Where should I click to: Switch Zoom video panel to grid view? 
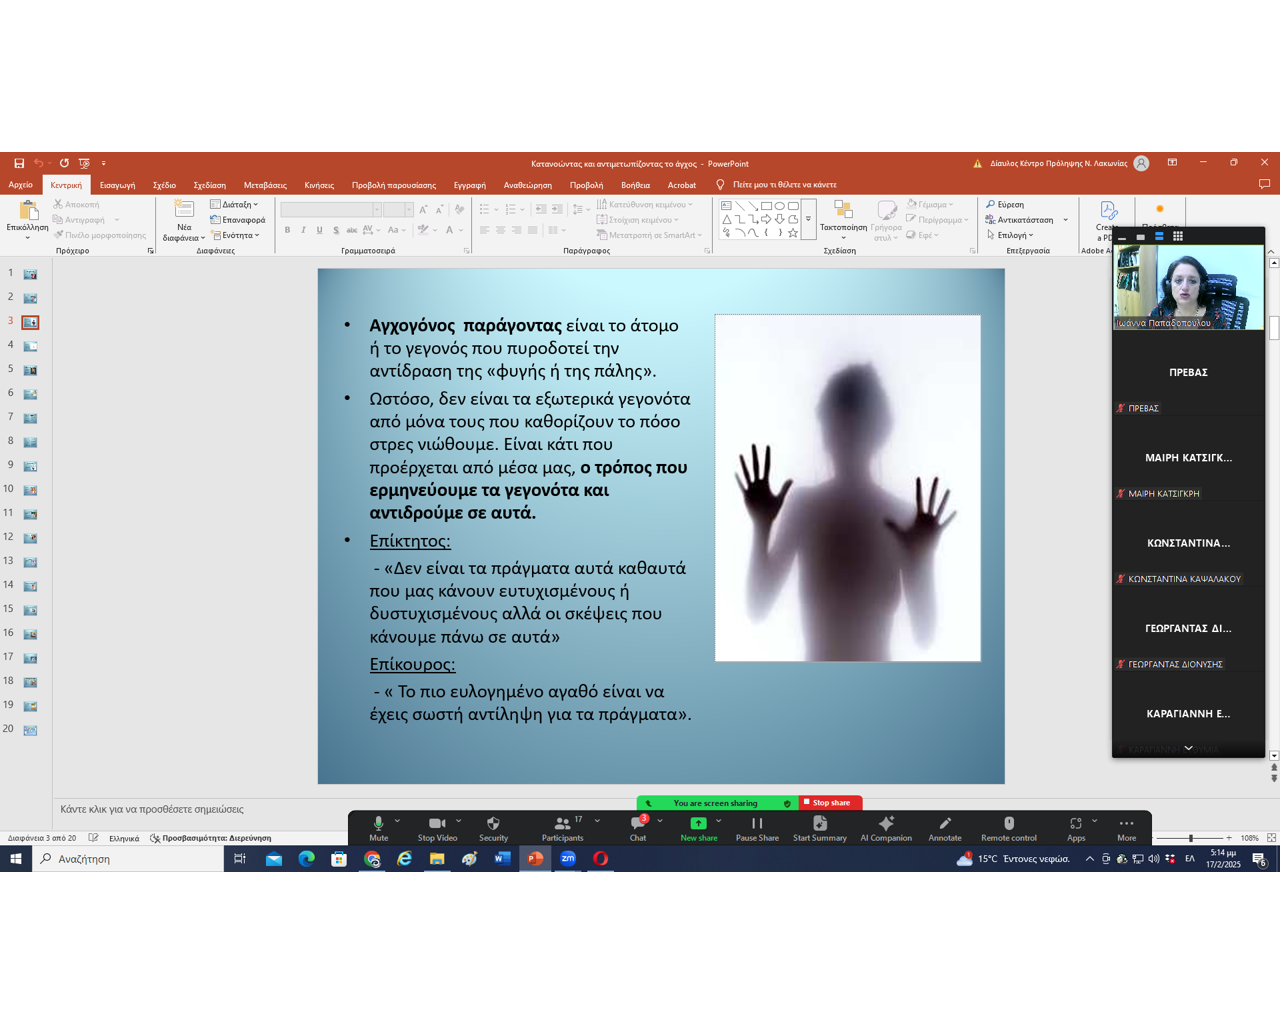pos(1178,237)
